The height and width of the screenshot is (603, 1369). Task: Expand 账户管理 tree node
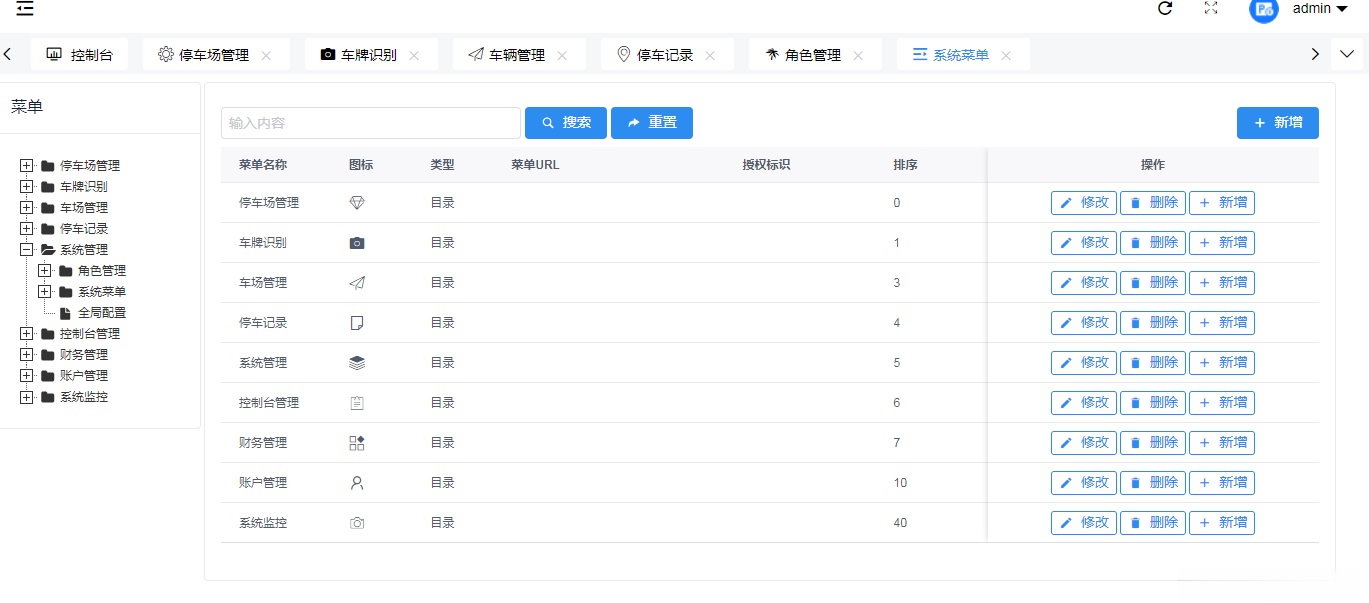tap(27, 376)
